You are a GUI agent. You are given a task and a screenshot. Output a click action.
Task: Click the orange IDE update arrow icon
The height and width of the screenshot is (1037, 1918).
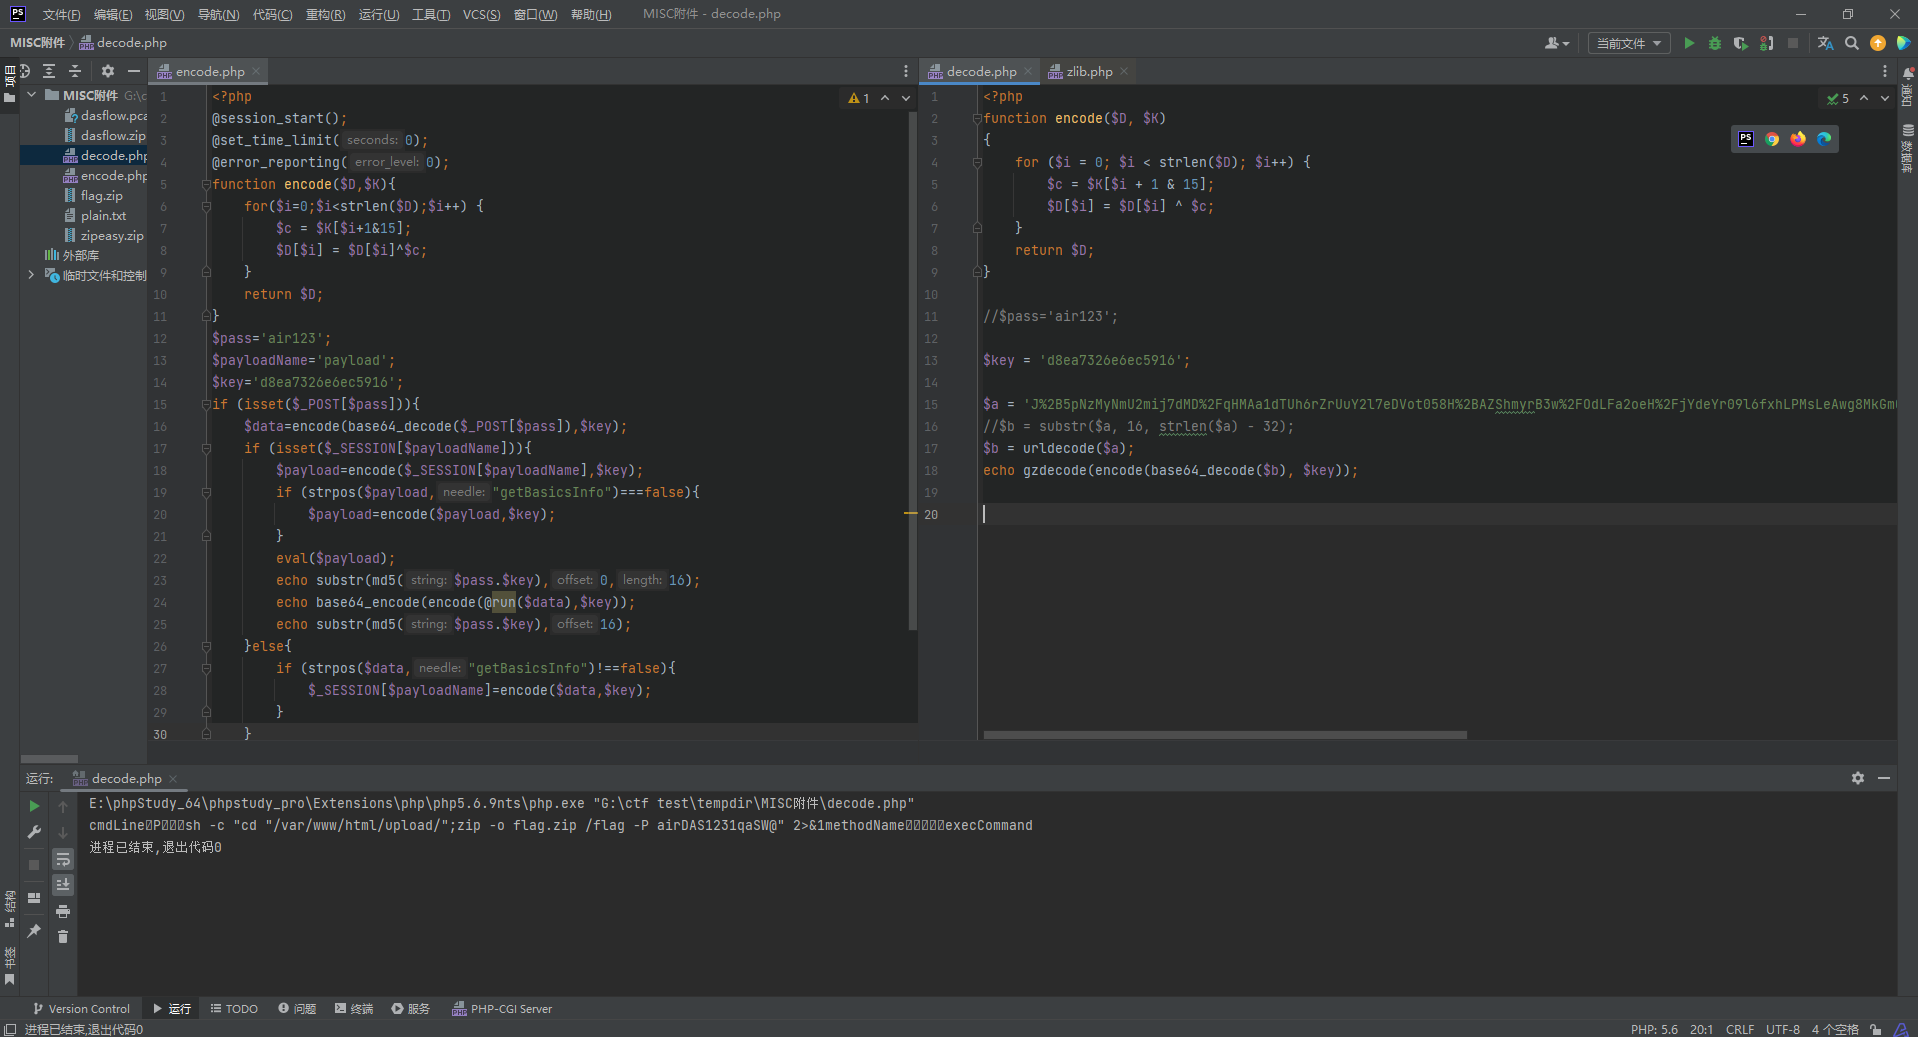1878,43
